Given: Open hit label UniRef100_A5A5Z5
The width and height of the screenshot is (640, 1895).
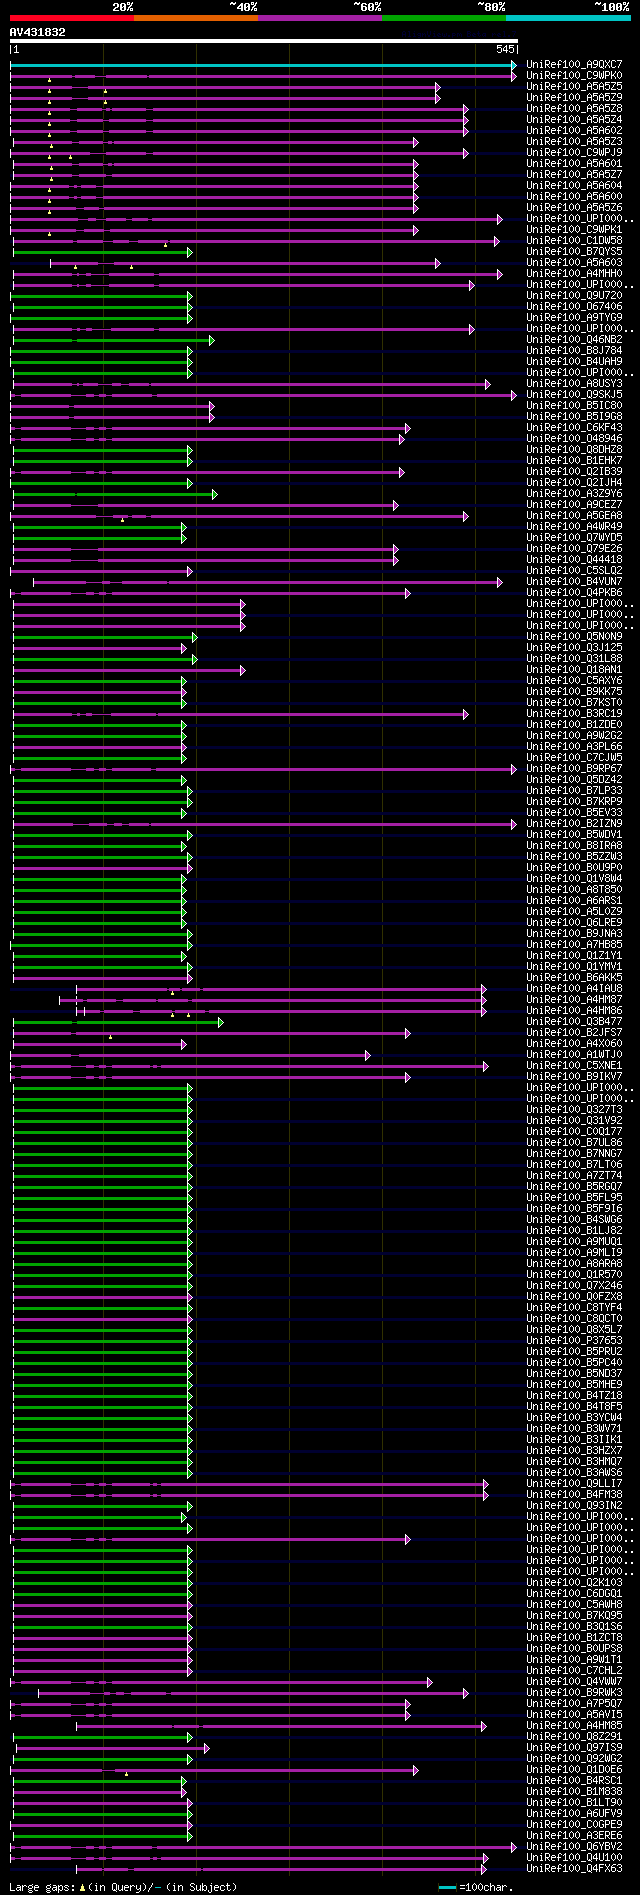Looking at the screenshot, I should 574,87.
